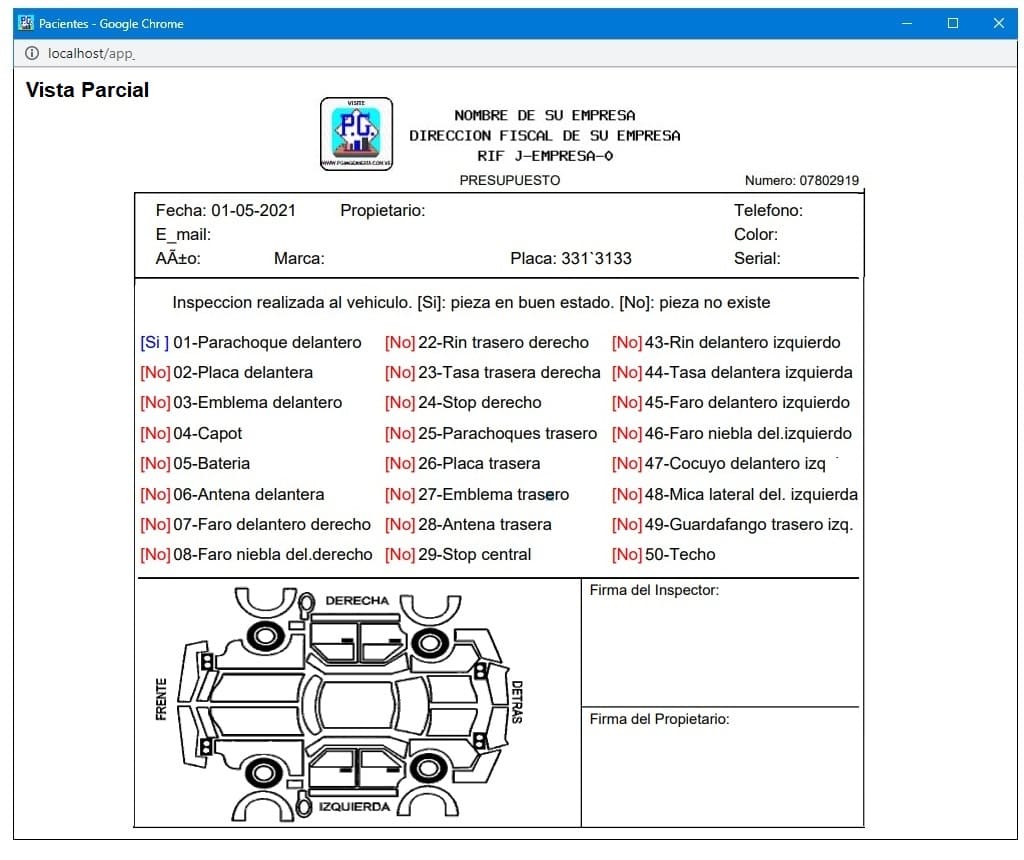Click the Vista Parcial heading
This screenshot has width=1024, height=860.
[x=87, y=90]
